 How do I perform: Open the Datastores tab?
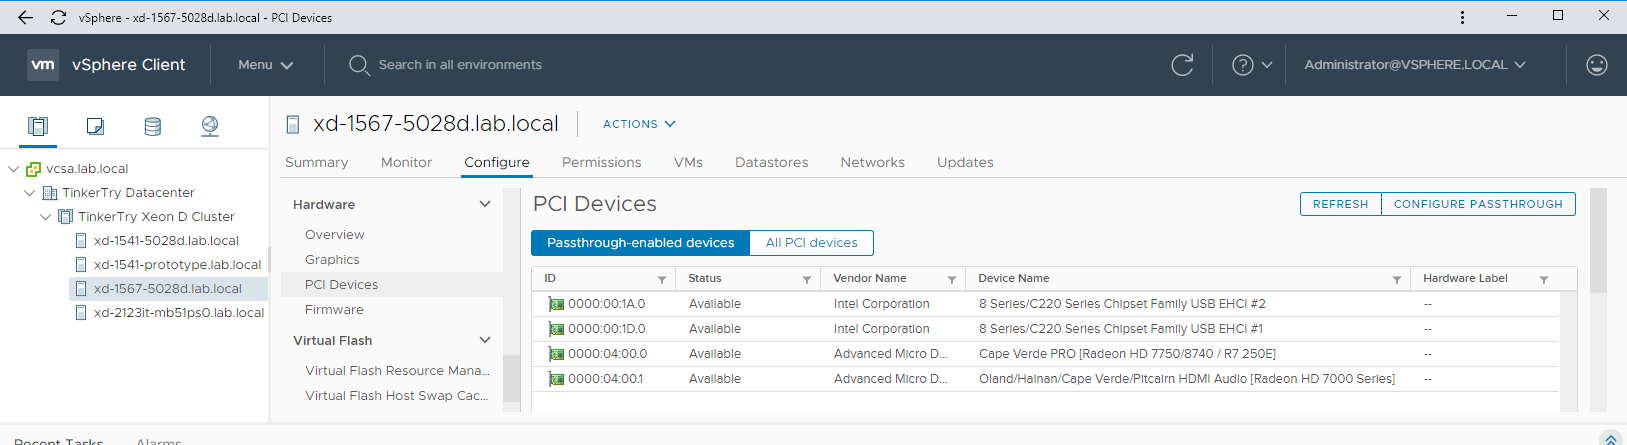[771, 162]
